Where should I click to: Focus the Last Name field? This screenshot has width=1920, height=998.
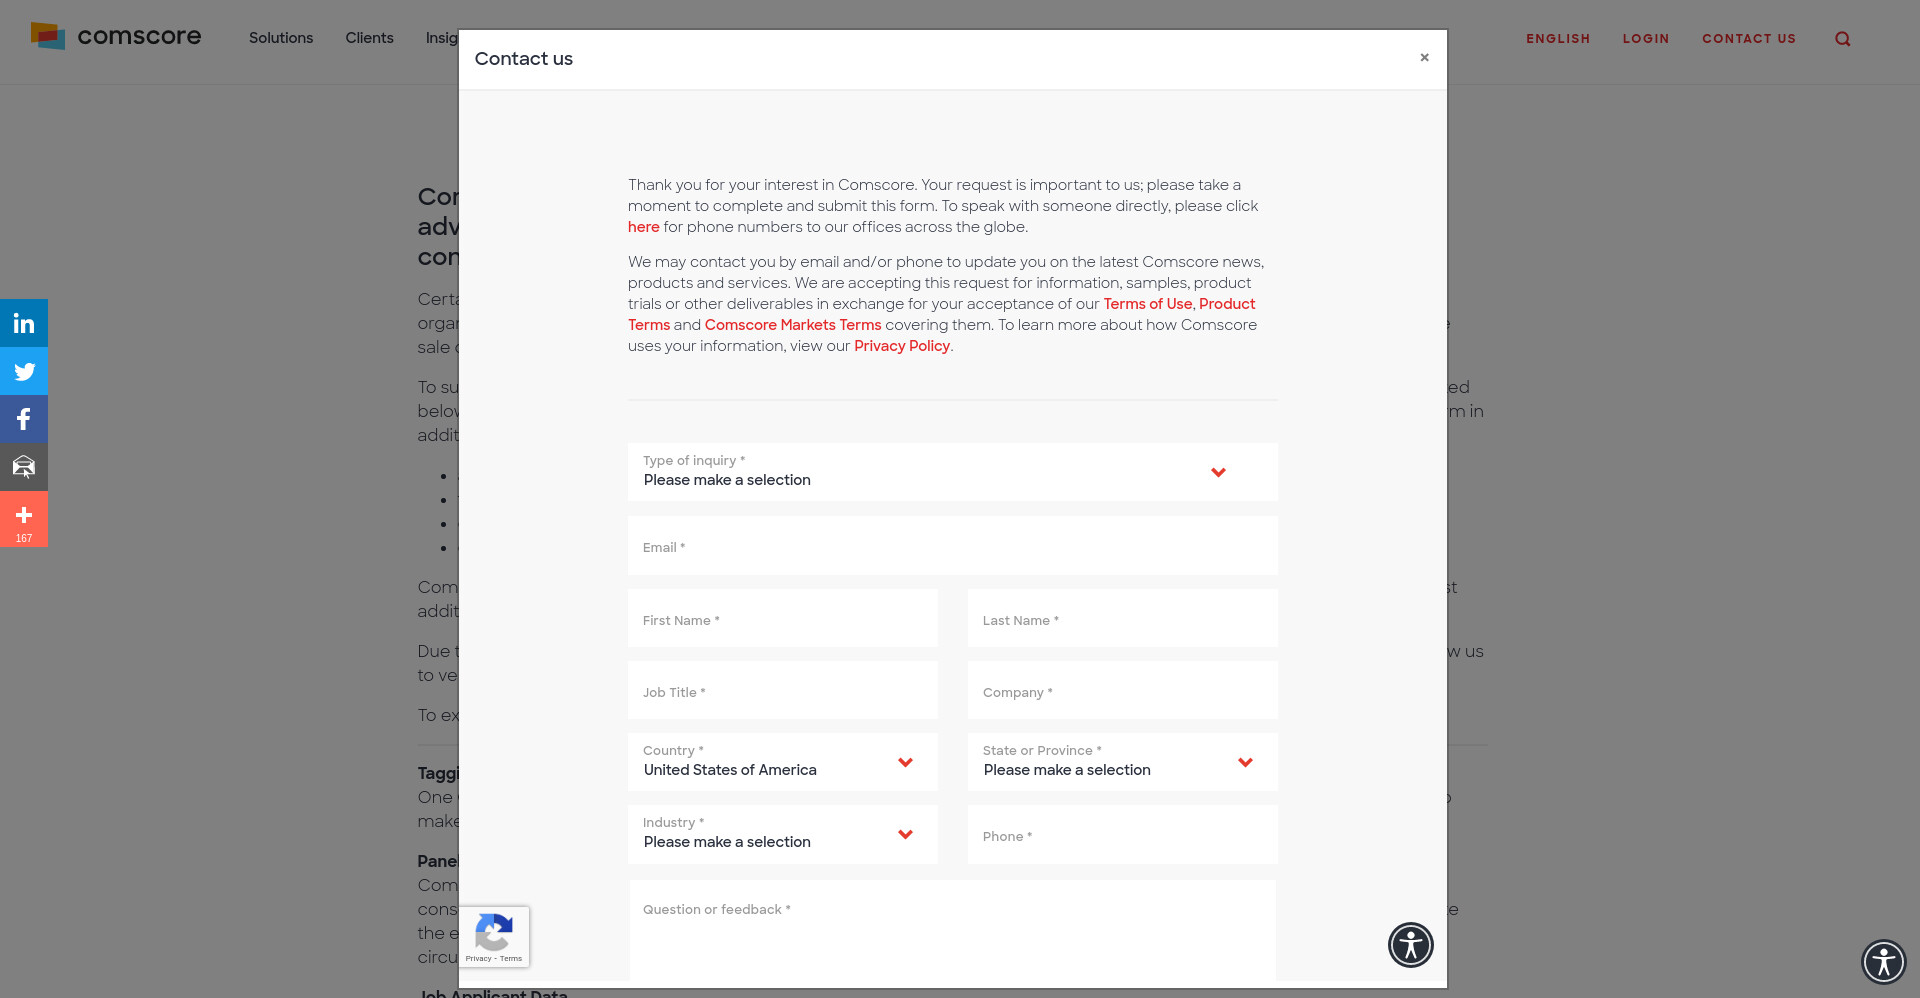pyautogui.click(x=1122, y=618)
